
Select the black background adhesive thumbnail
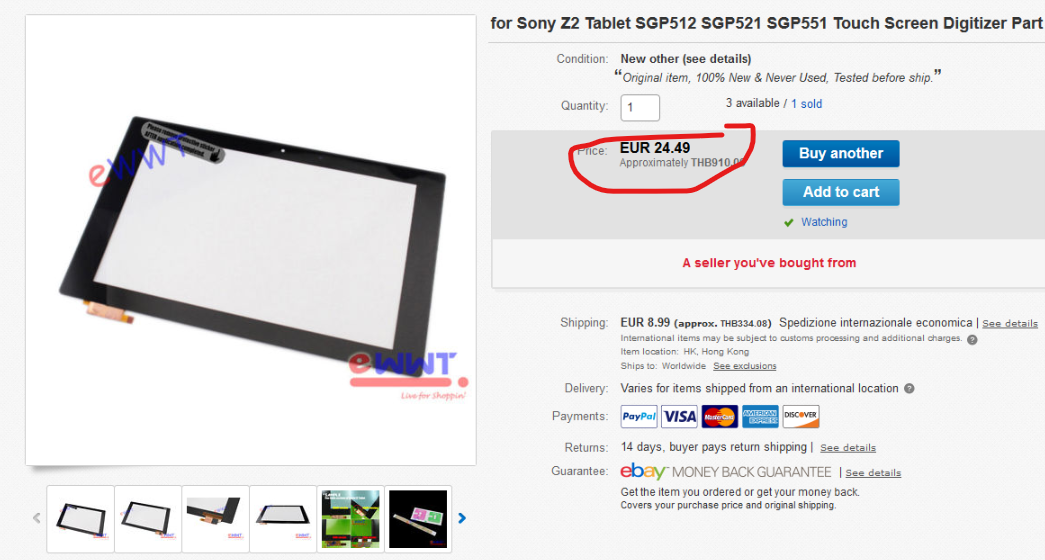click(418, 519)
